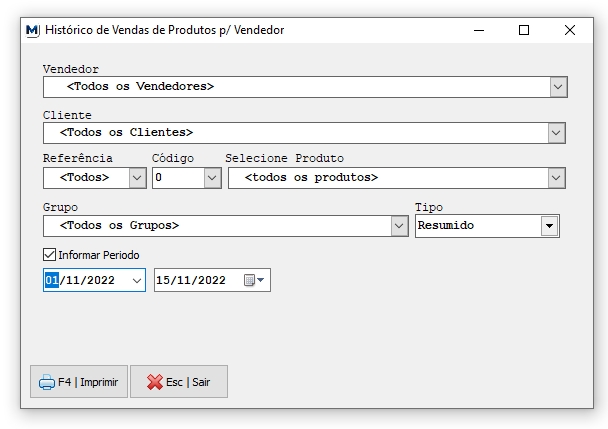Change the Tipo dropdown from Resumido

548,226
